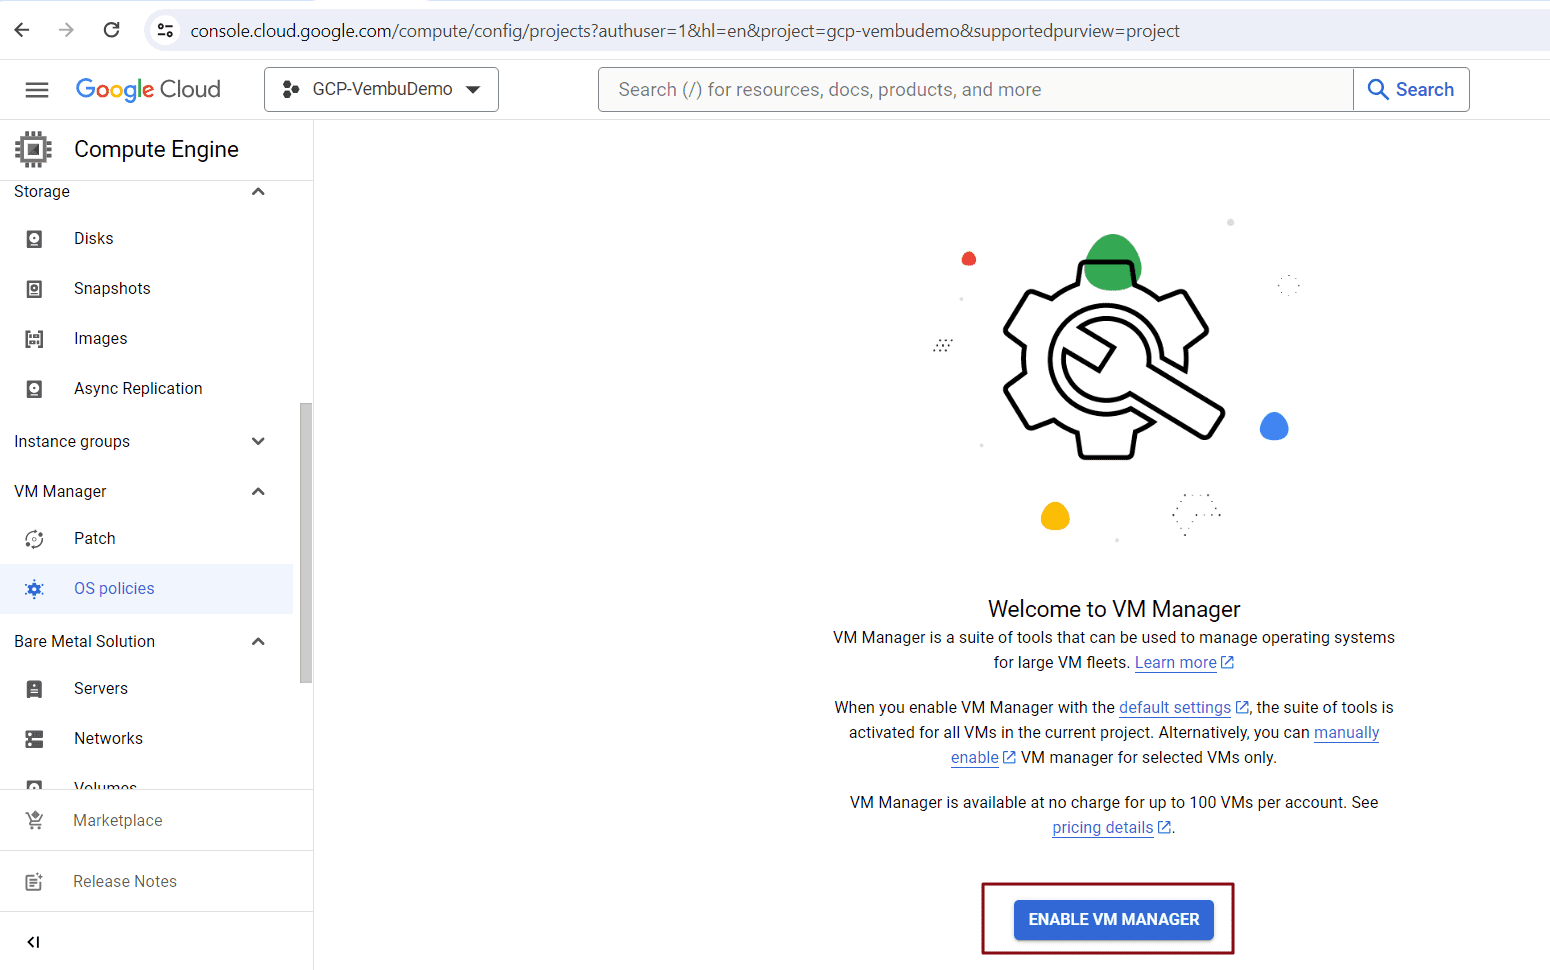Open Async Replication page
This screenshot has height=970, width=1550.
coord(138,388)
